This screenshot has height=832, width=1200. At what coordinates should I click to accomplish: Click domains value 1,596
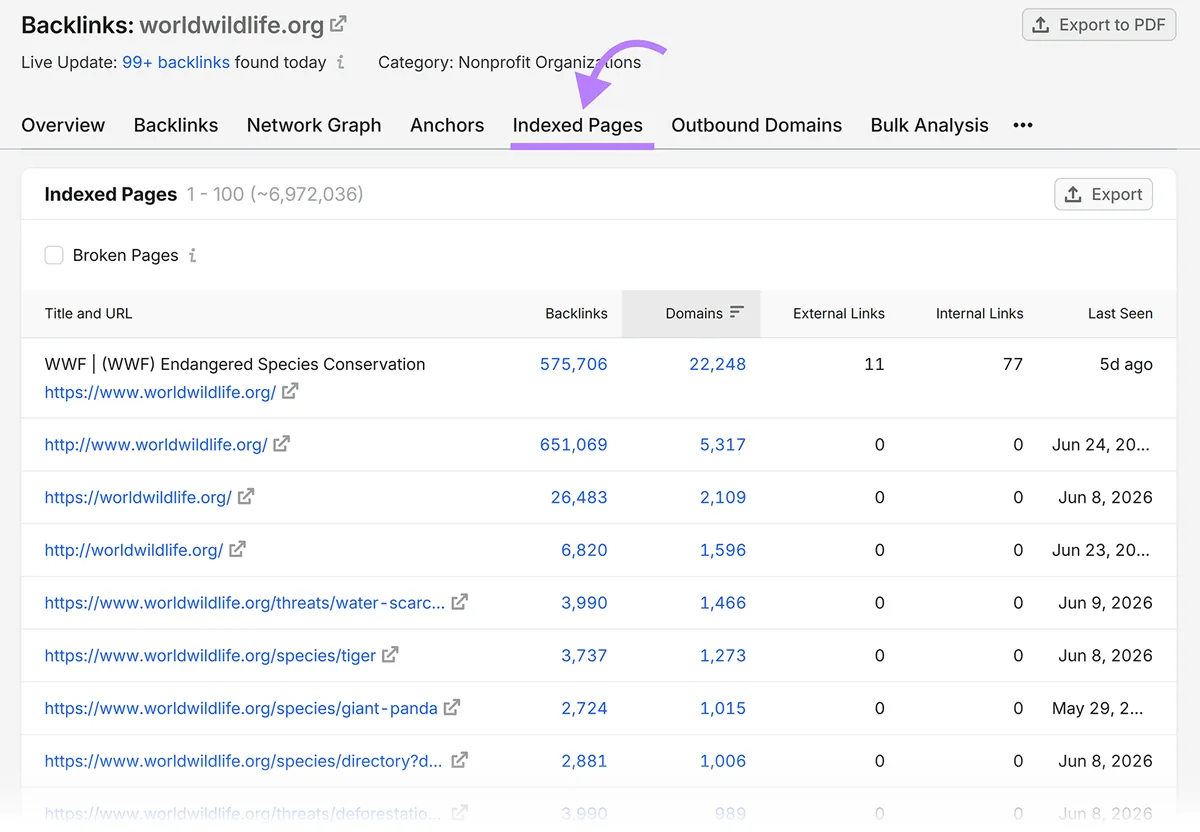tap(723, 550)
